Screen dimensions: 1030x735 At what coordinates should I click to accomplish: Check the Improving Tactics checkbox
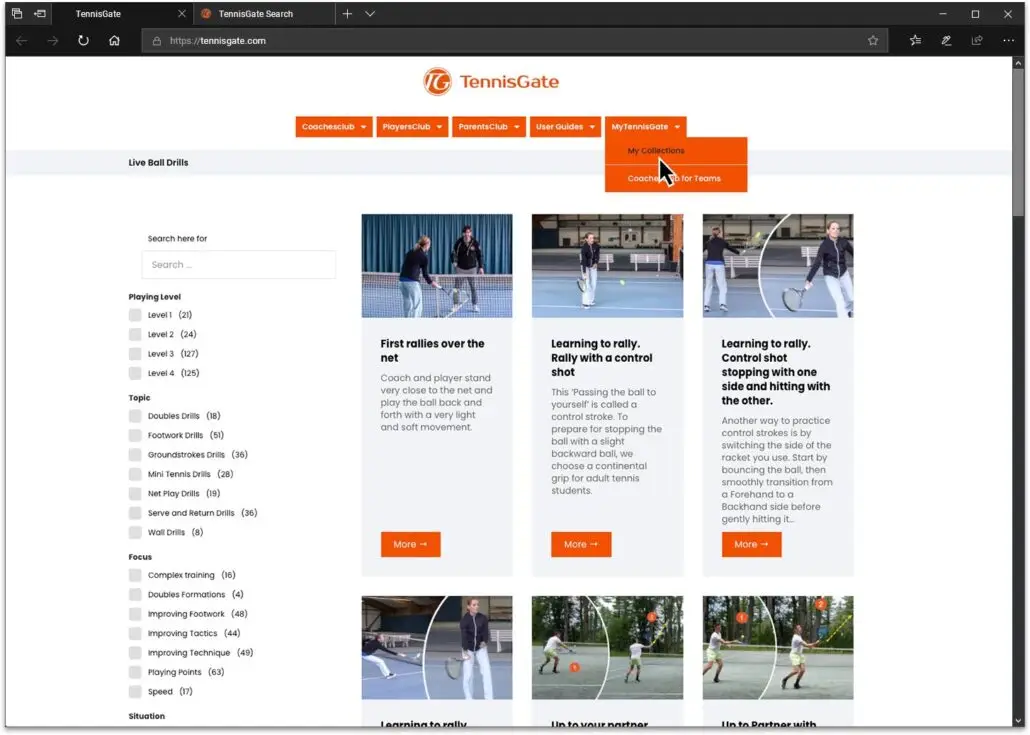(135, 633)
